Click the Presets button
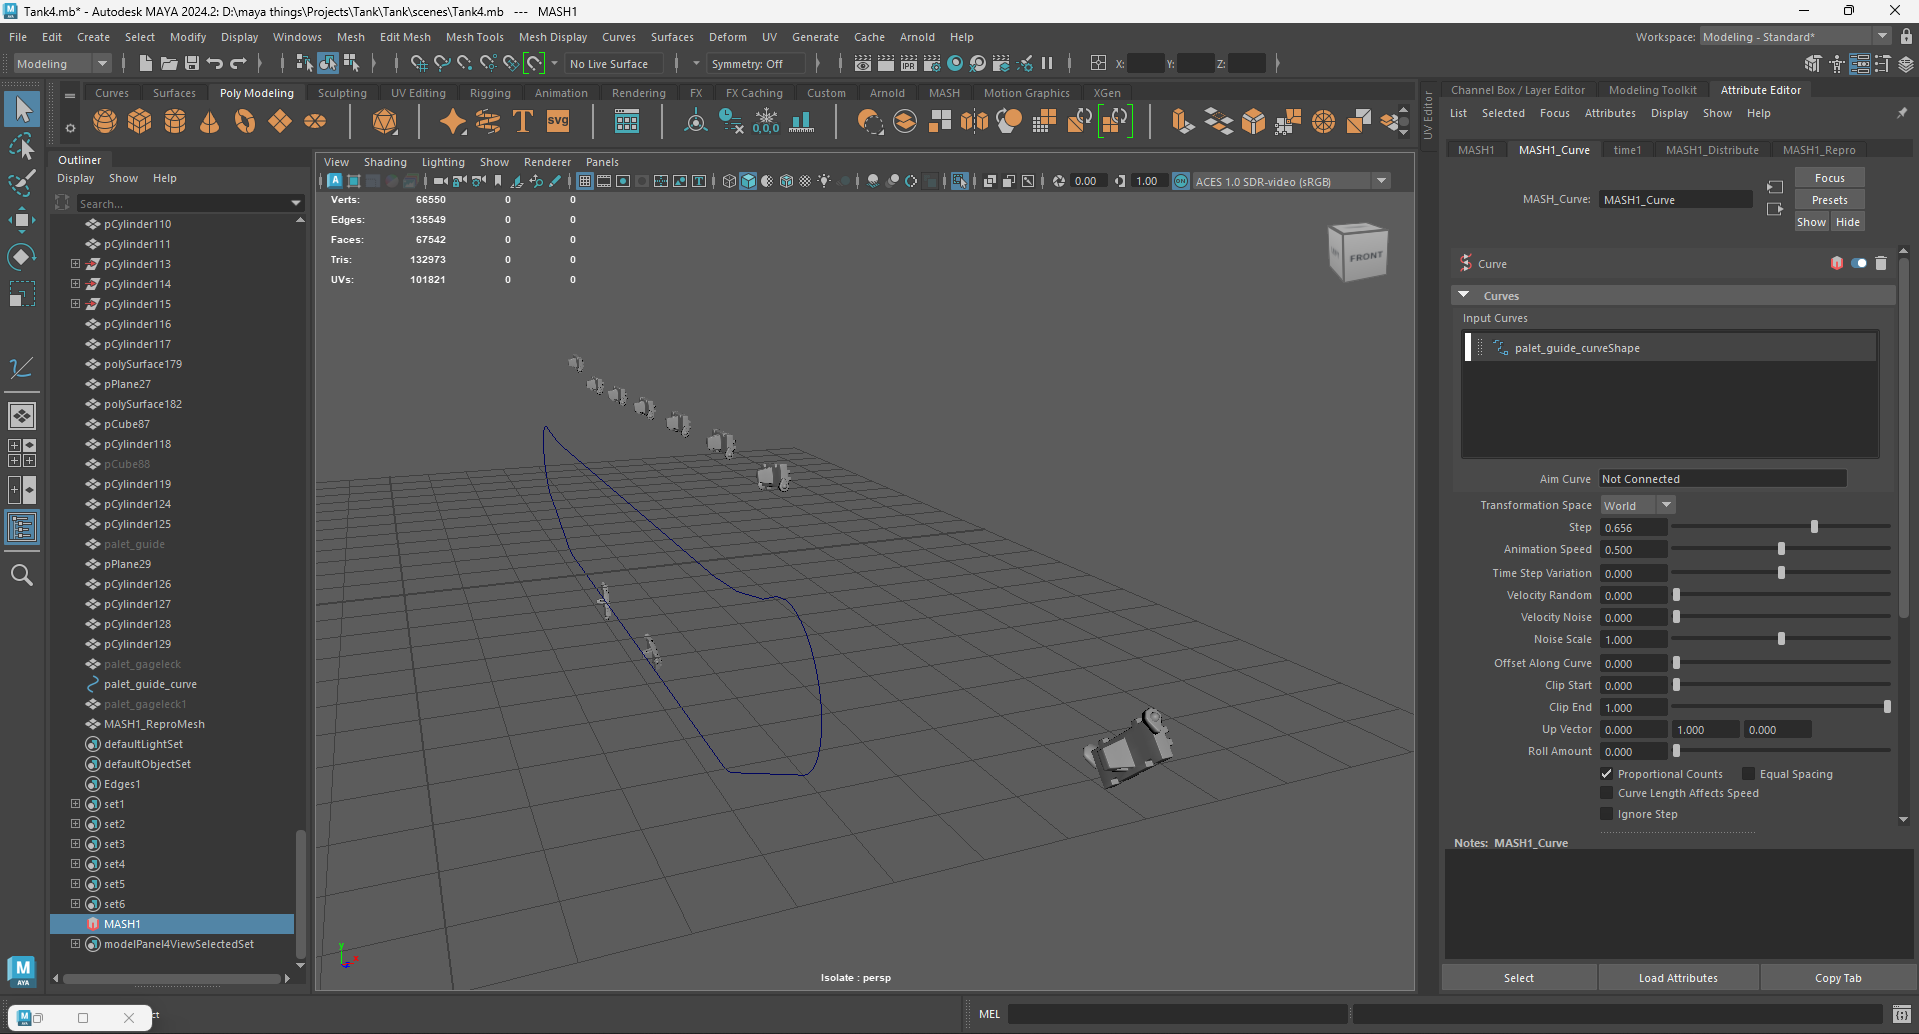Image resolution: width=1919 pixels, height=1034 pixels. (1829, 200)
